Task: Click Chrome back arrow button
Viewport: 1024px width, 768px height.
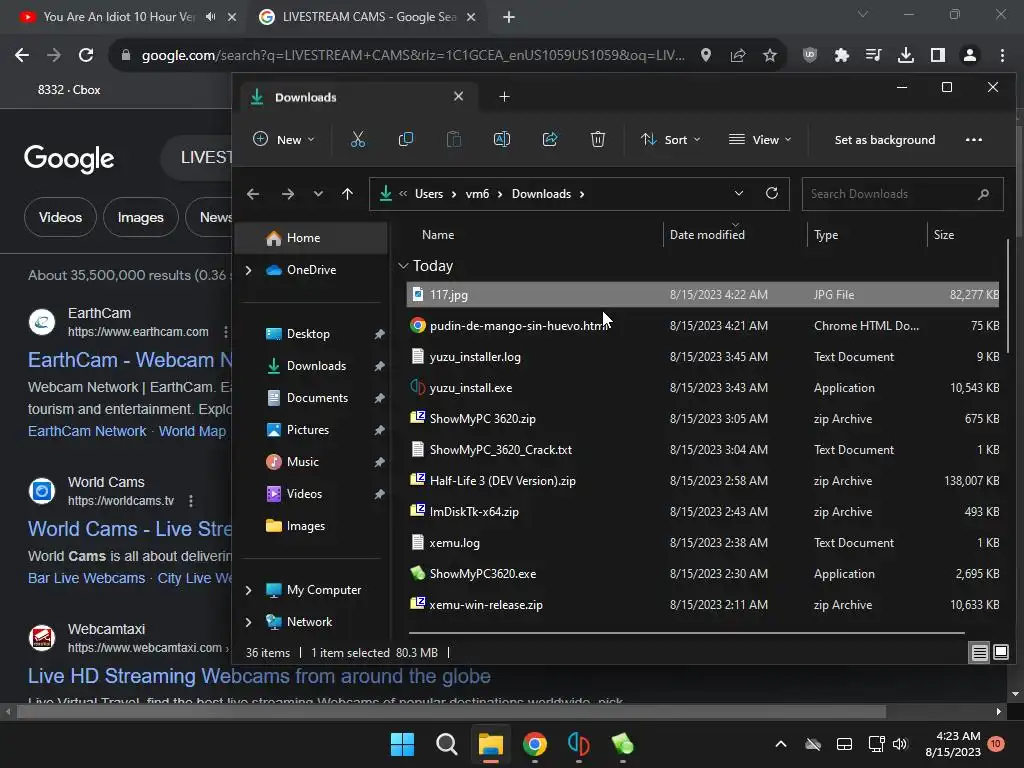Action: [22, 56]
